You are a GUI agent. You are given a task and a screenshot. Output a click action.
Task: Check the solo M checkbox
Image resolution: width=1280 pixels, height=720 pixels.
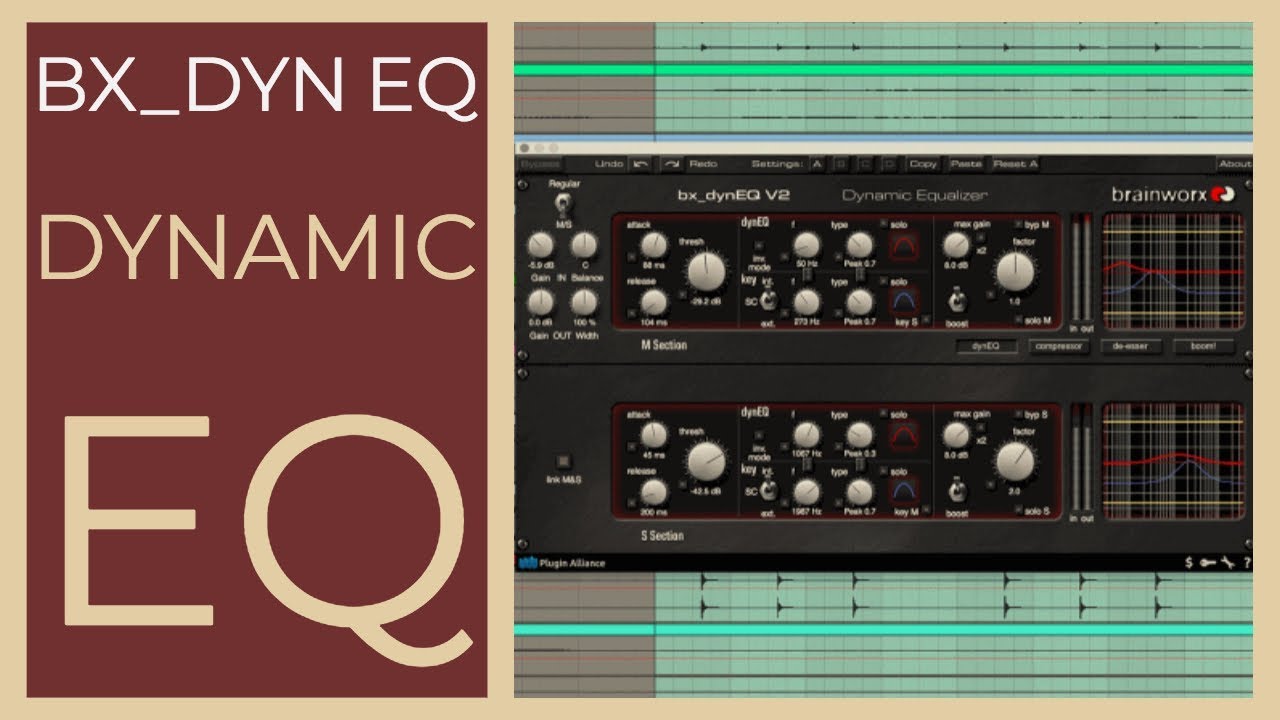[x=1018, y=320]
